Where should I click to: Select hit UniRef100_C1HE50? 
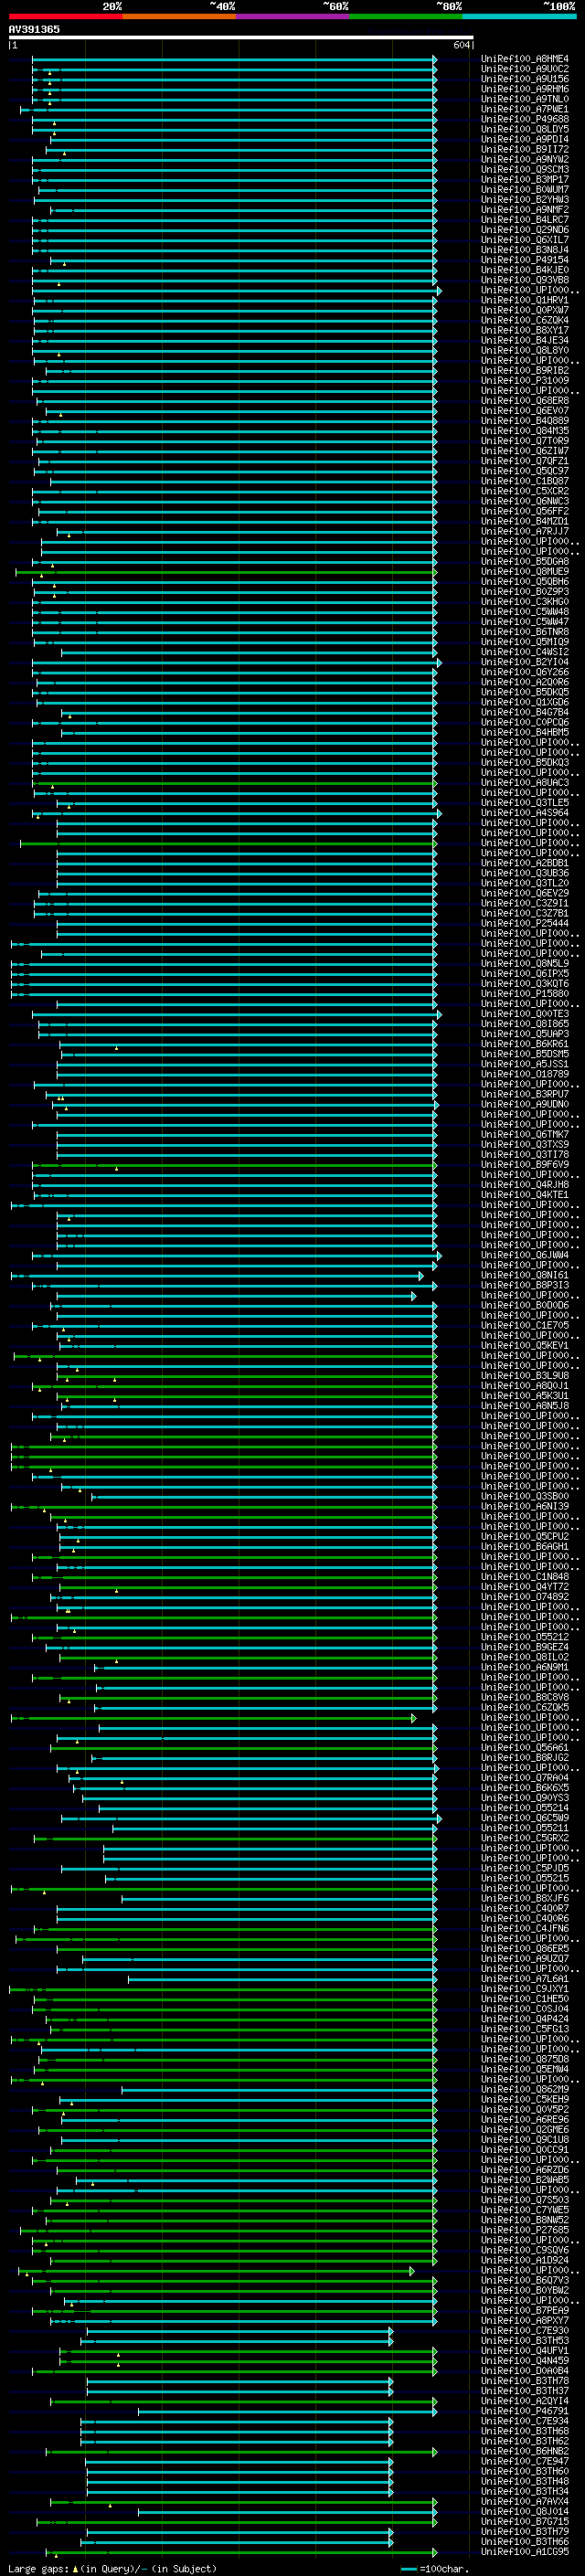click(525, 1998)
